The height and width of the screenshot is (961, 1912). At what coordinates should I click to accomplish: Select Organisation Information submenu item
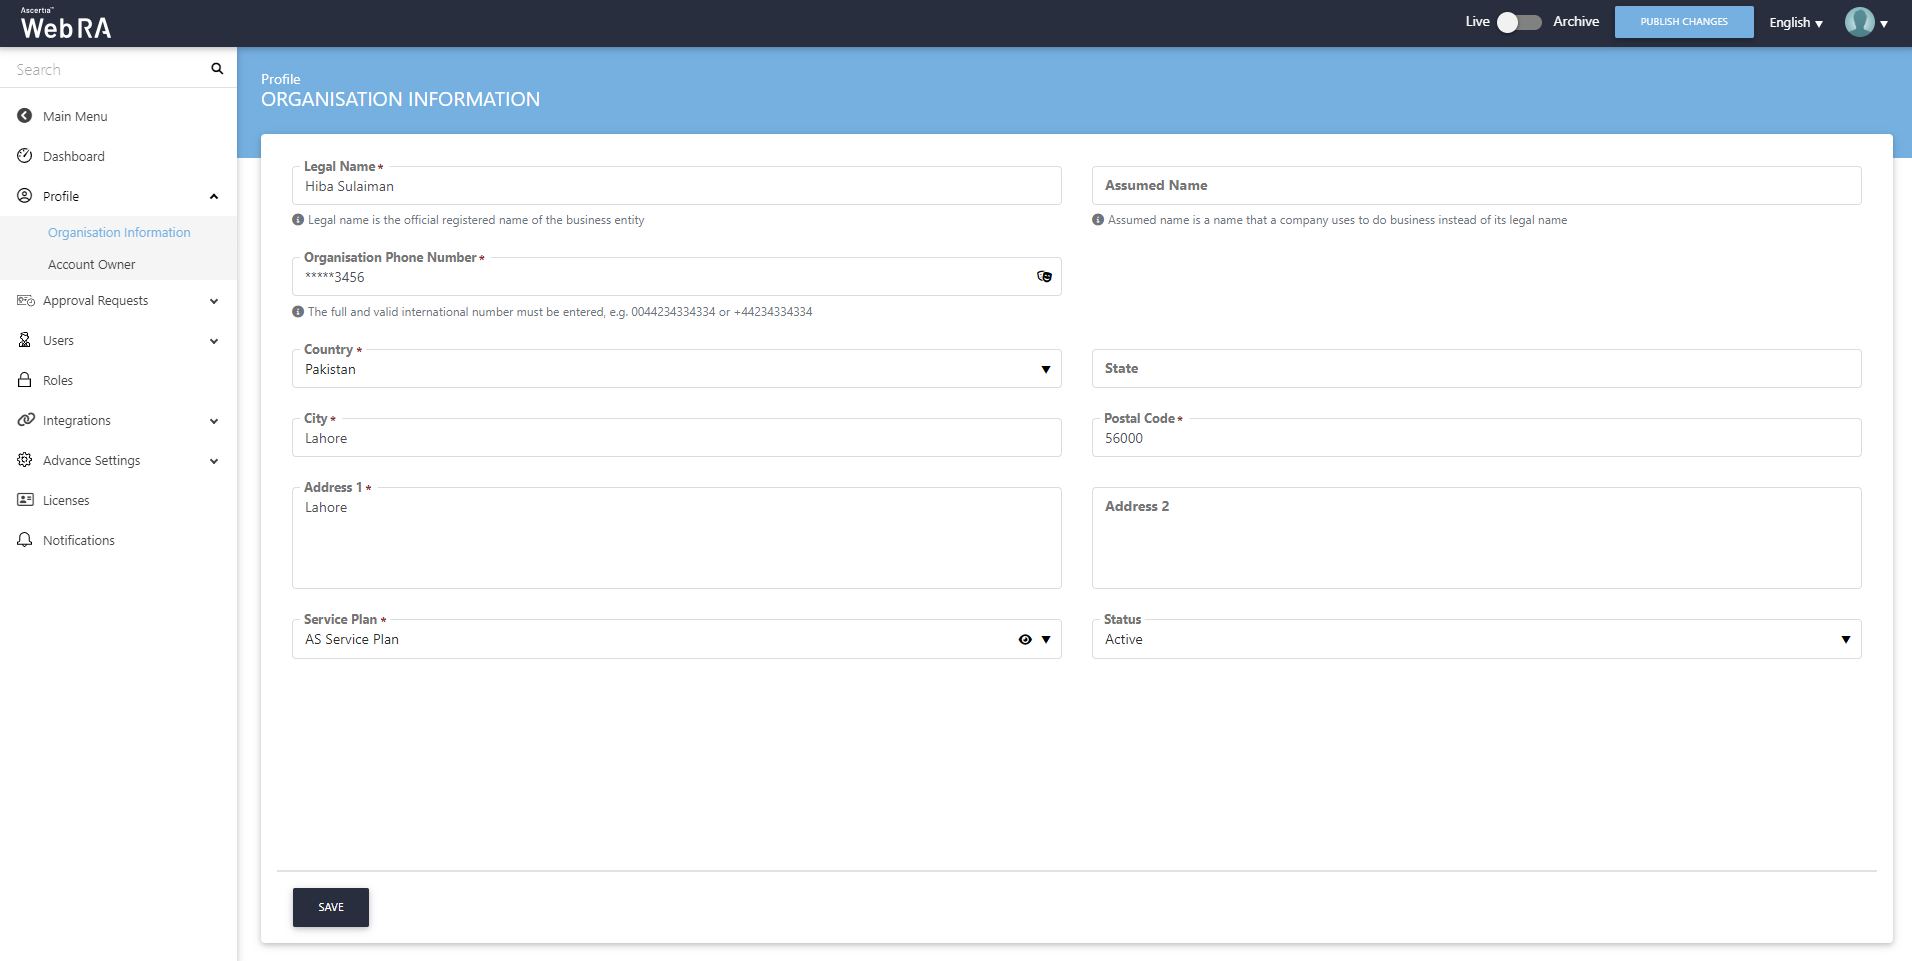coord(119,232)
